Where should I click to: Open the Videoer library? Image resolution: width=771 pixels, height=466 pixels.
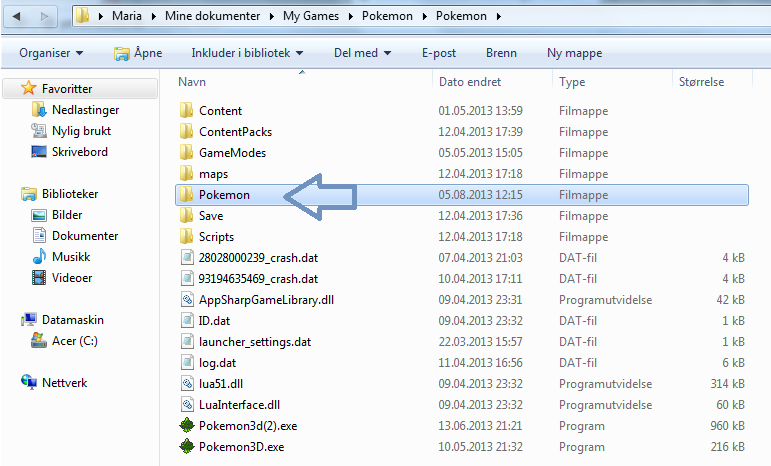point(71,278)
